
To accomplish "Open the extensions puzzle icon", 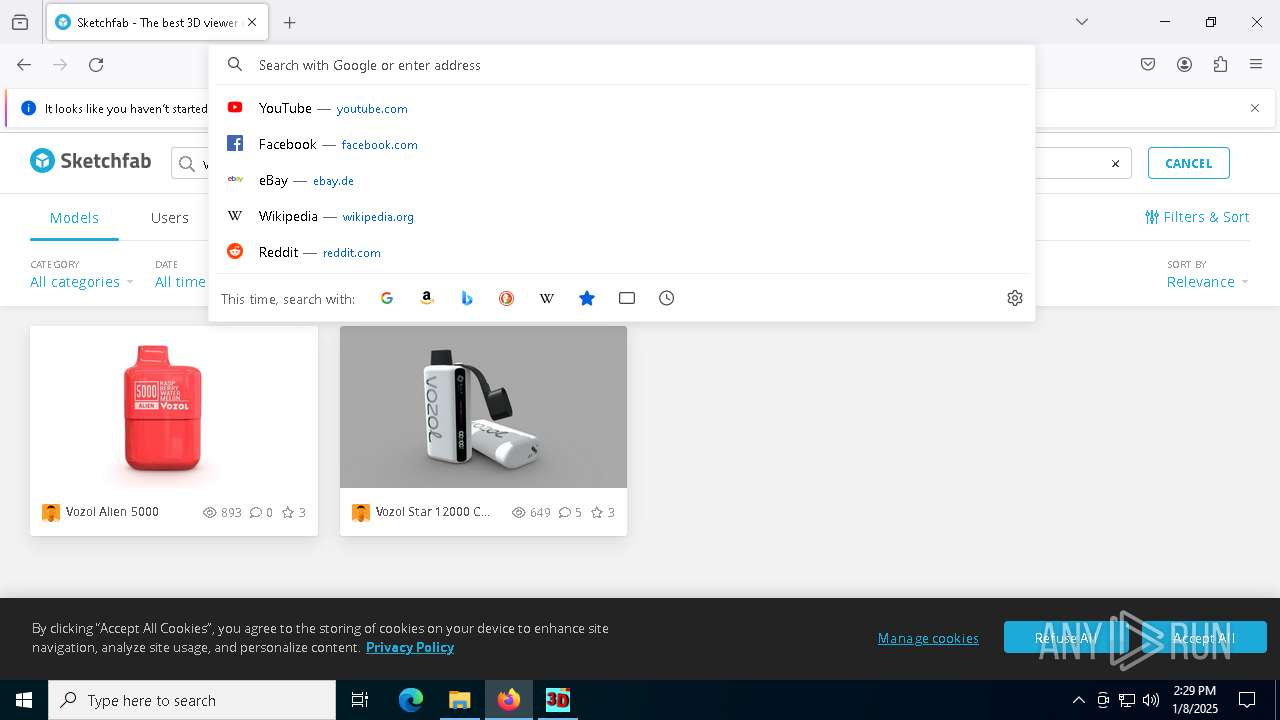I will pyautogui.click(x=1220, y=65).
